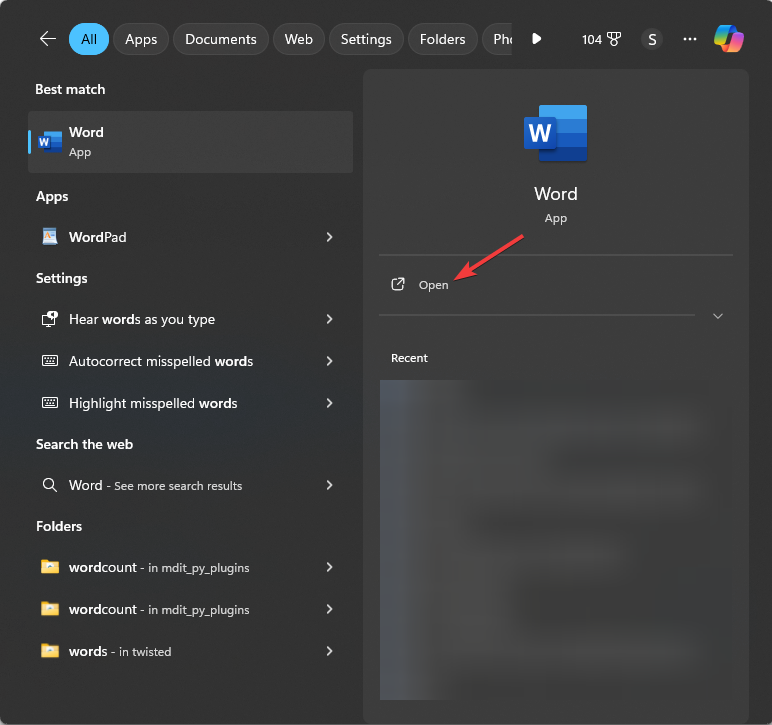Switch to the Apps filter tab

pos(141,39)
